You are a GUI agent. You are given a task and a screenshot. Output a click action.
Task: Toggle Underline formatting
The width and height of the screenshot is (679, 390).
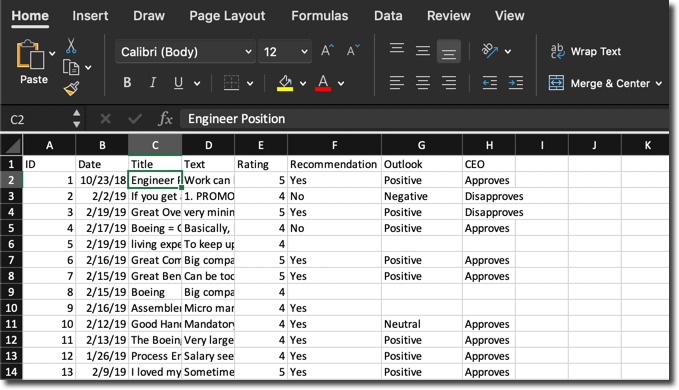[178, 82]
